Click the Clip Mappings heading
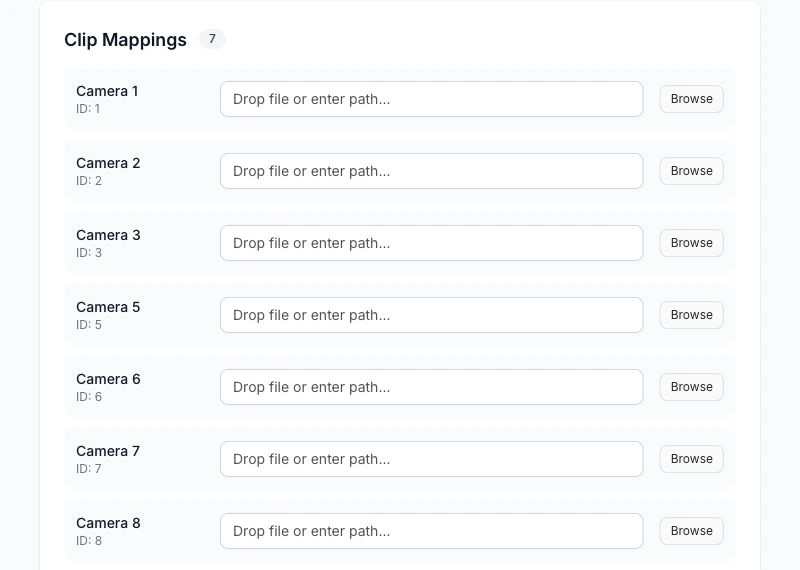800x570 pixels. tap(125, 40)
